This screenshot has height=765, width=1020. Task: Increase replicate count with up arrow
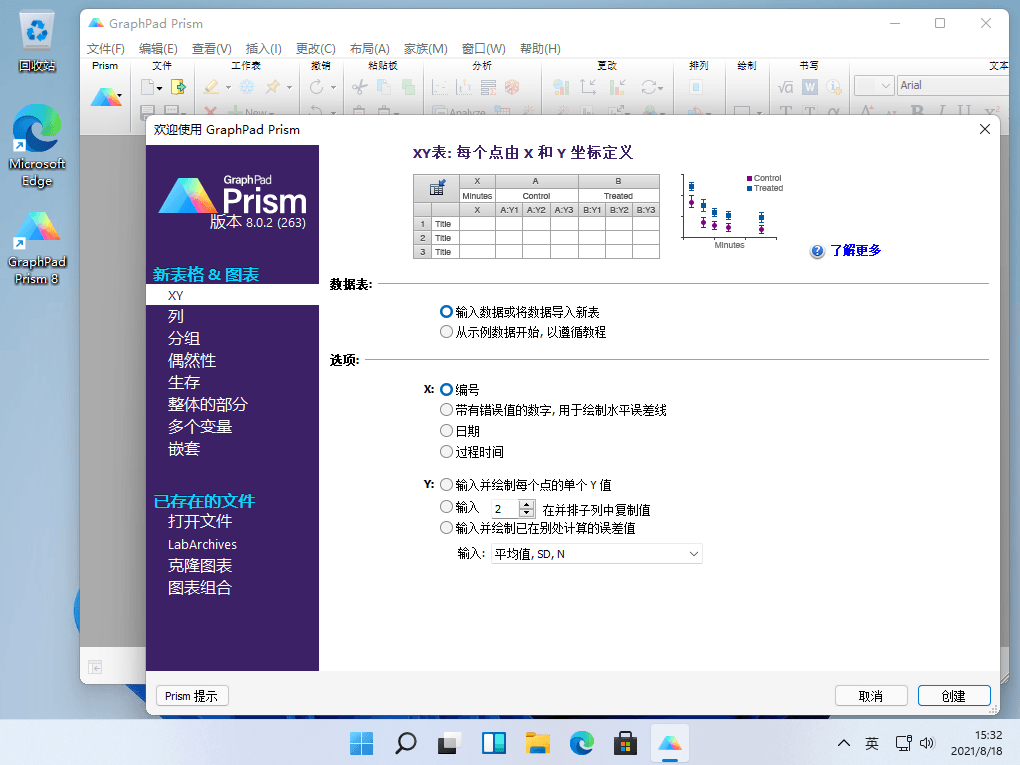pos(527,505)
